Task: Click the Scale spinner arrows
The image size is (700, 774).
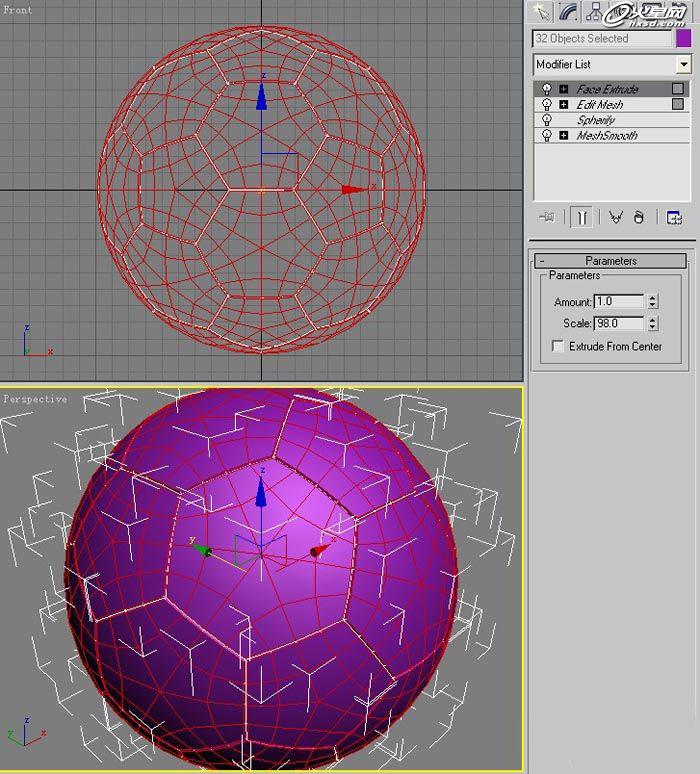Action: point(652,323)
